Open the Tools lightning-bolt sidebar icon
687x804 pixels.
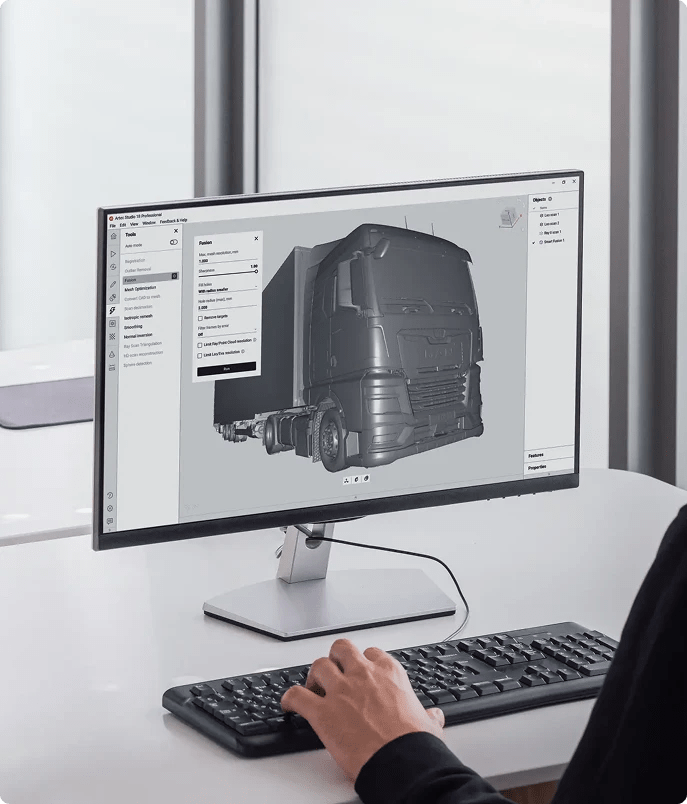[x=112, y=311]
